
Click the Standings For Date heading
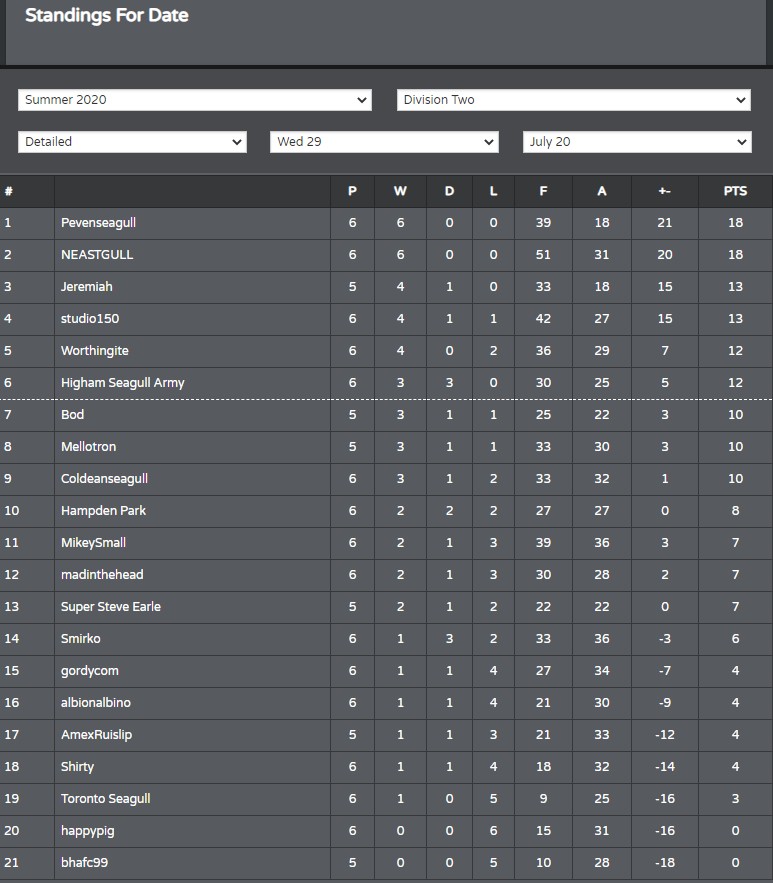click(107, 15)
